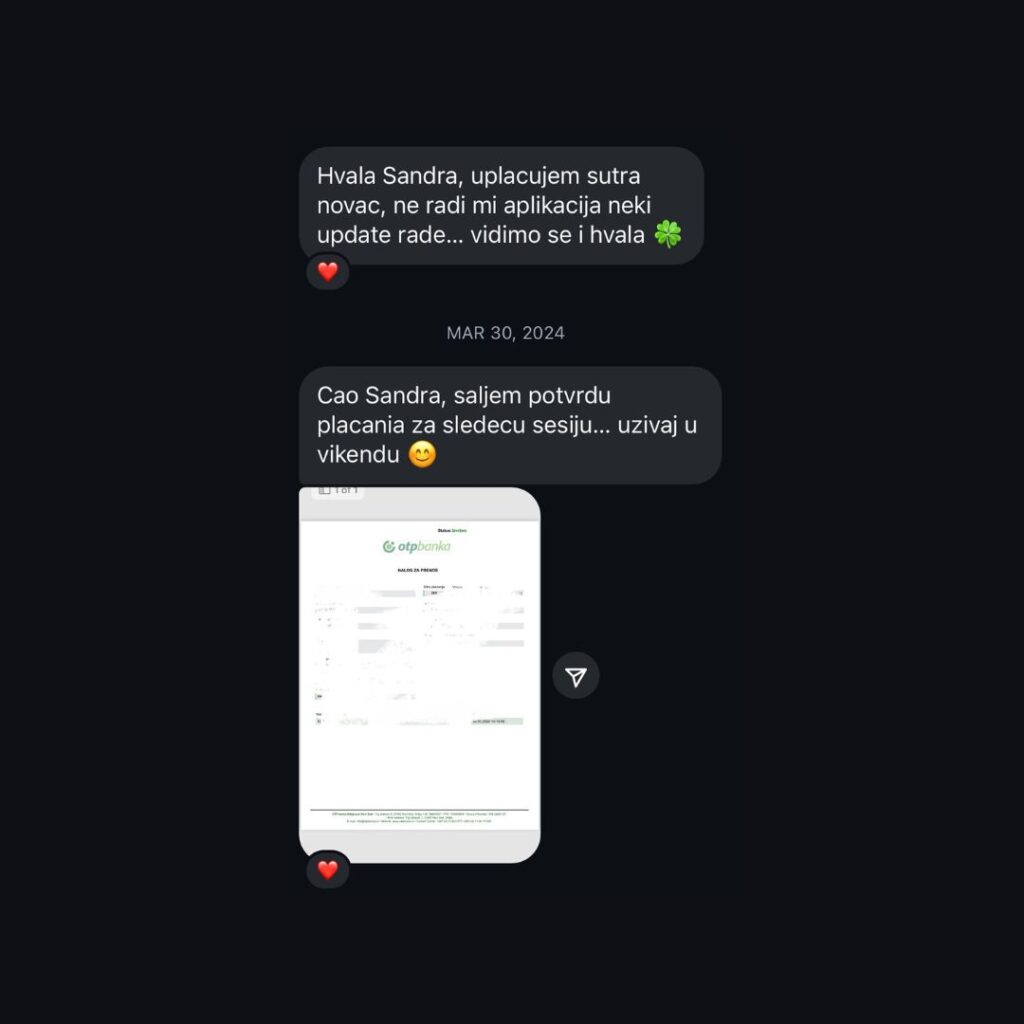Tap the MAR 30, 2024 date separator
Image resolution: width=1024 pixels, height=1024 pixels.
pyautogui.click(x=505, y=333)
